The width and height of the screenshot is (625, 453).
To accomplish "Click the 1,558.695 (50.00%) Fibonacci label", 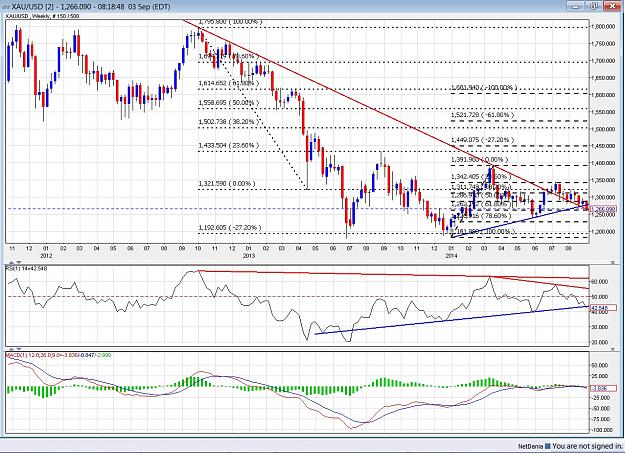I will tap(229, 102).
